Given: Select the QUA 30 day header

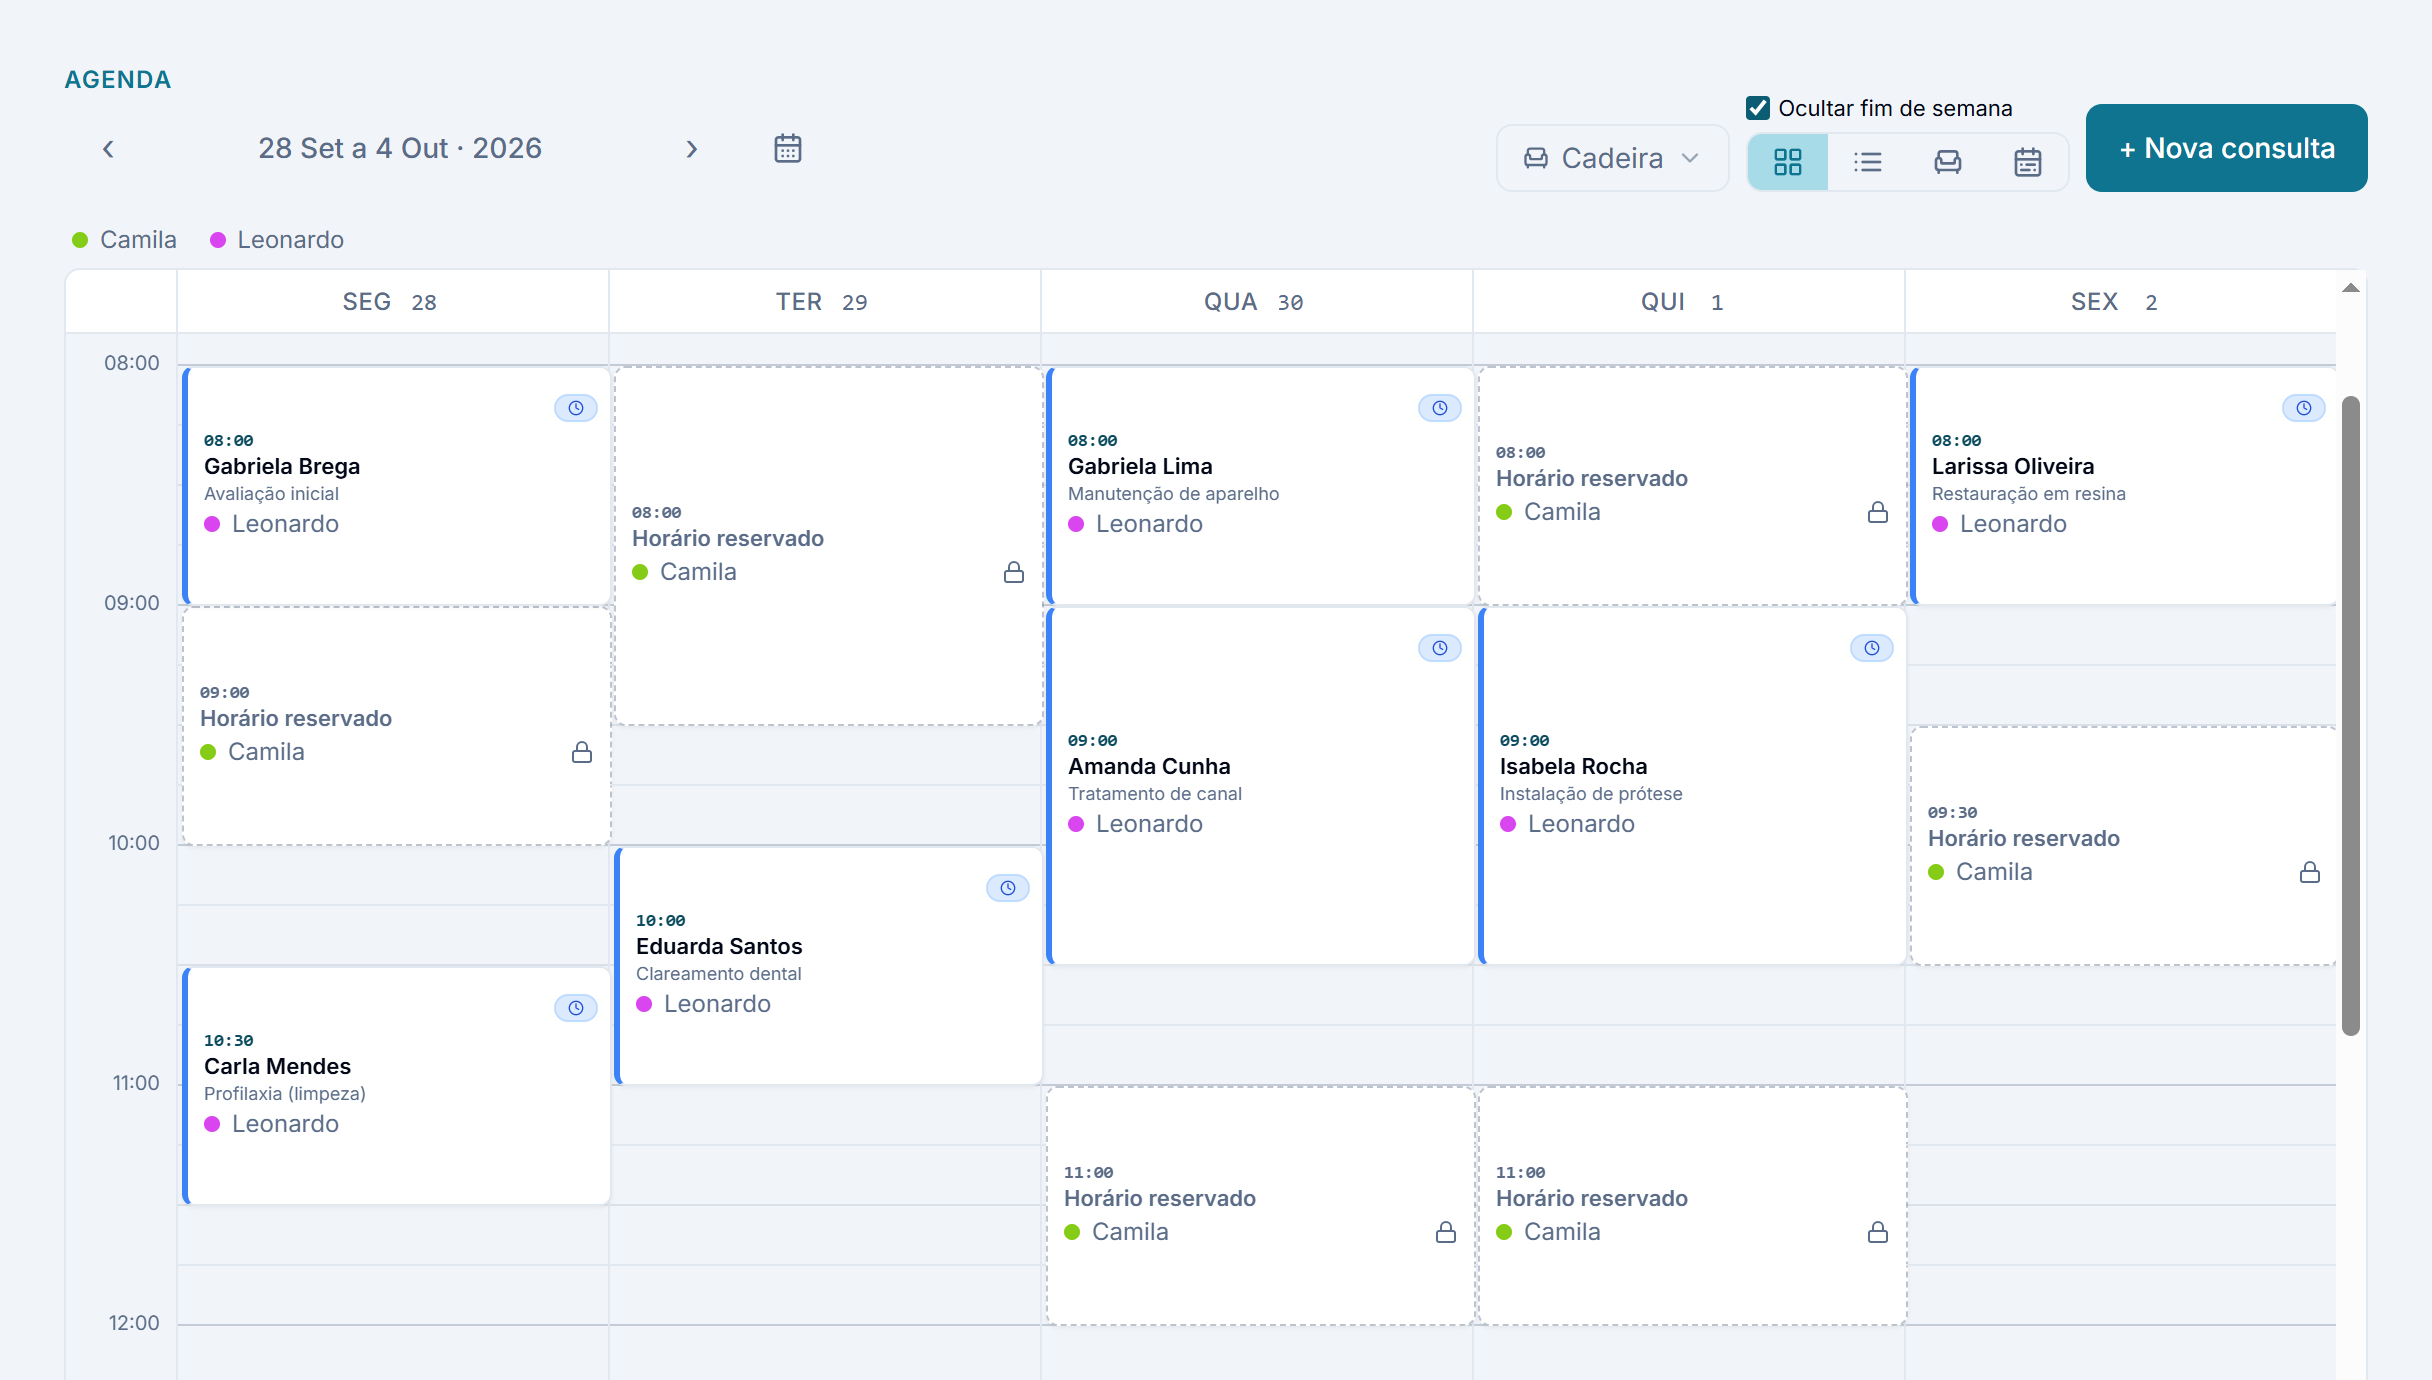Looking at the screenshot, I should [x=1256, y=302].
